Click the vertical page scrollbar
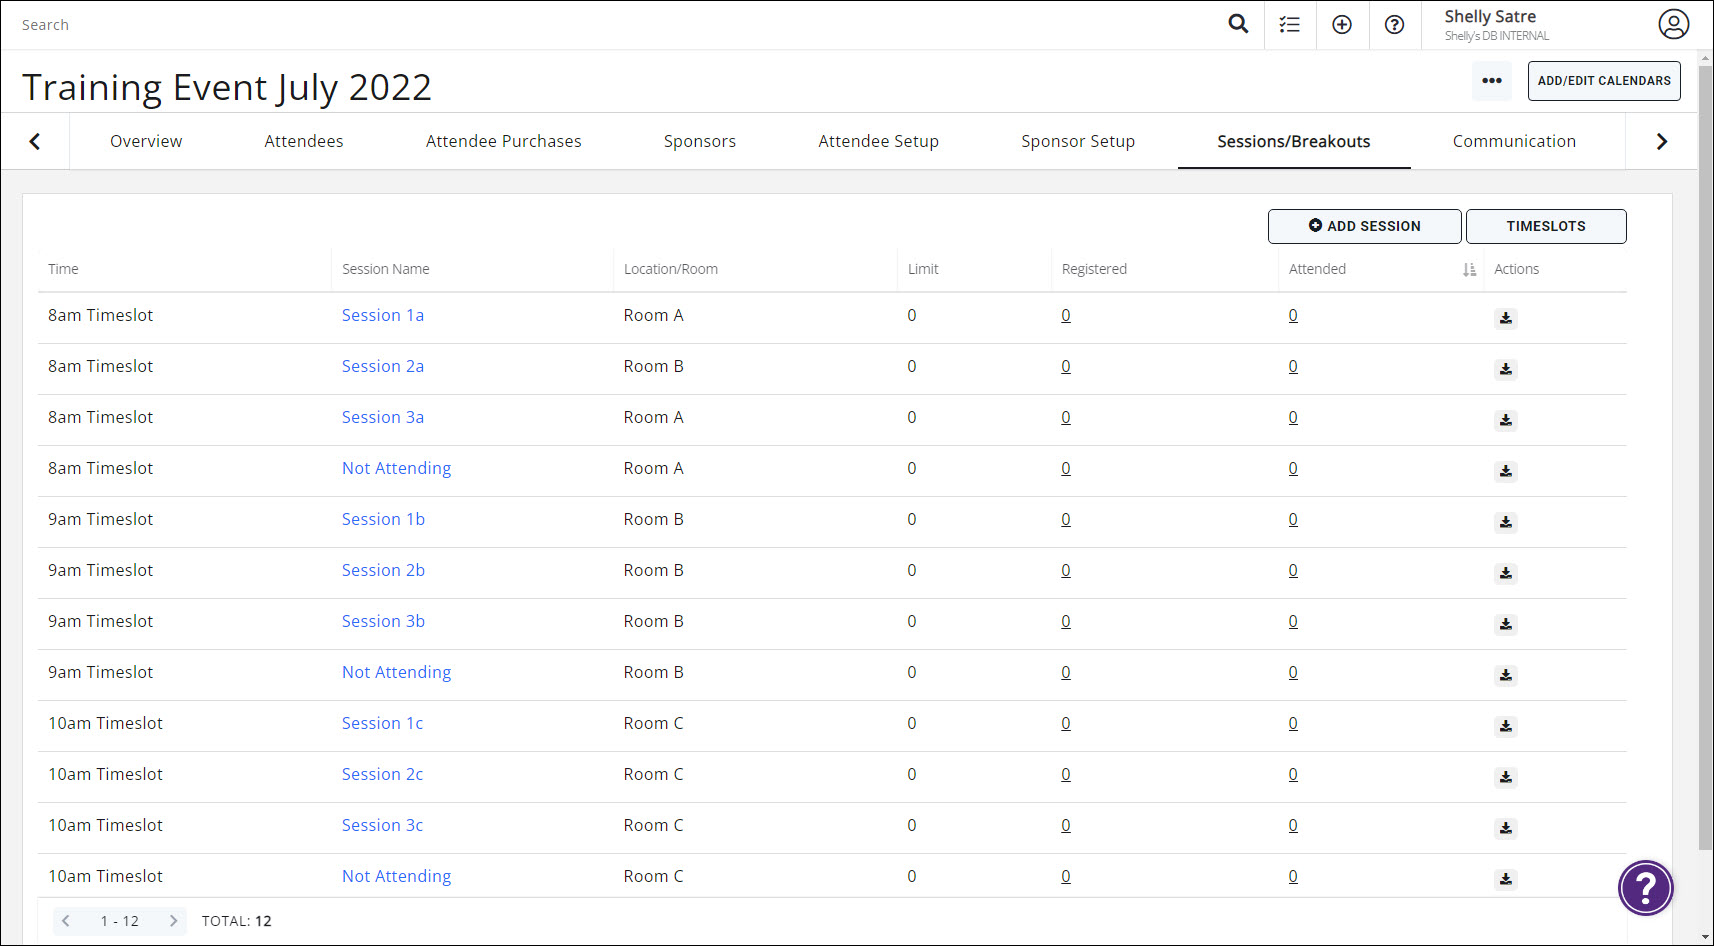Screen dimensions: 1714x946 (1705, 450)
